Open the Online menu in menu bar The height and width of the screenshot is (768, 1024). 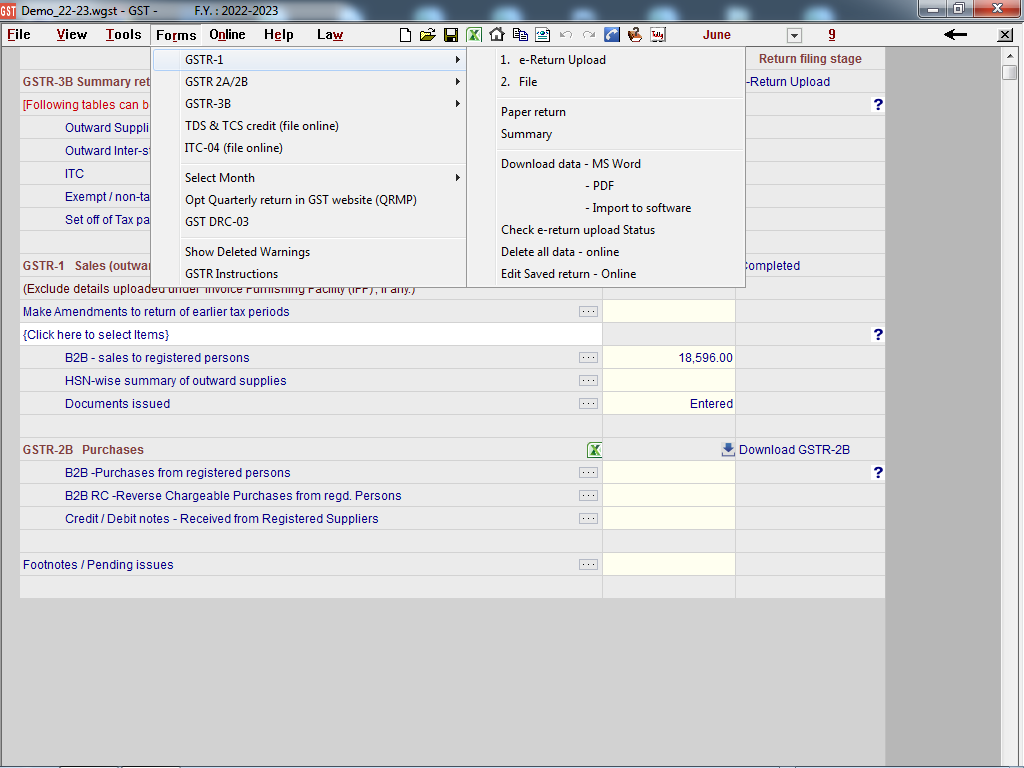(x=227, y=35)
